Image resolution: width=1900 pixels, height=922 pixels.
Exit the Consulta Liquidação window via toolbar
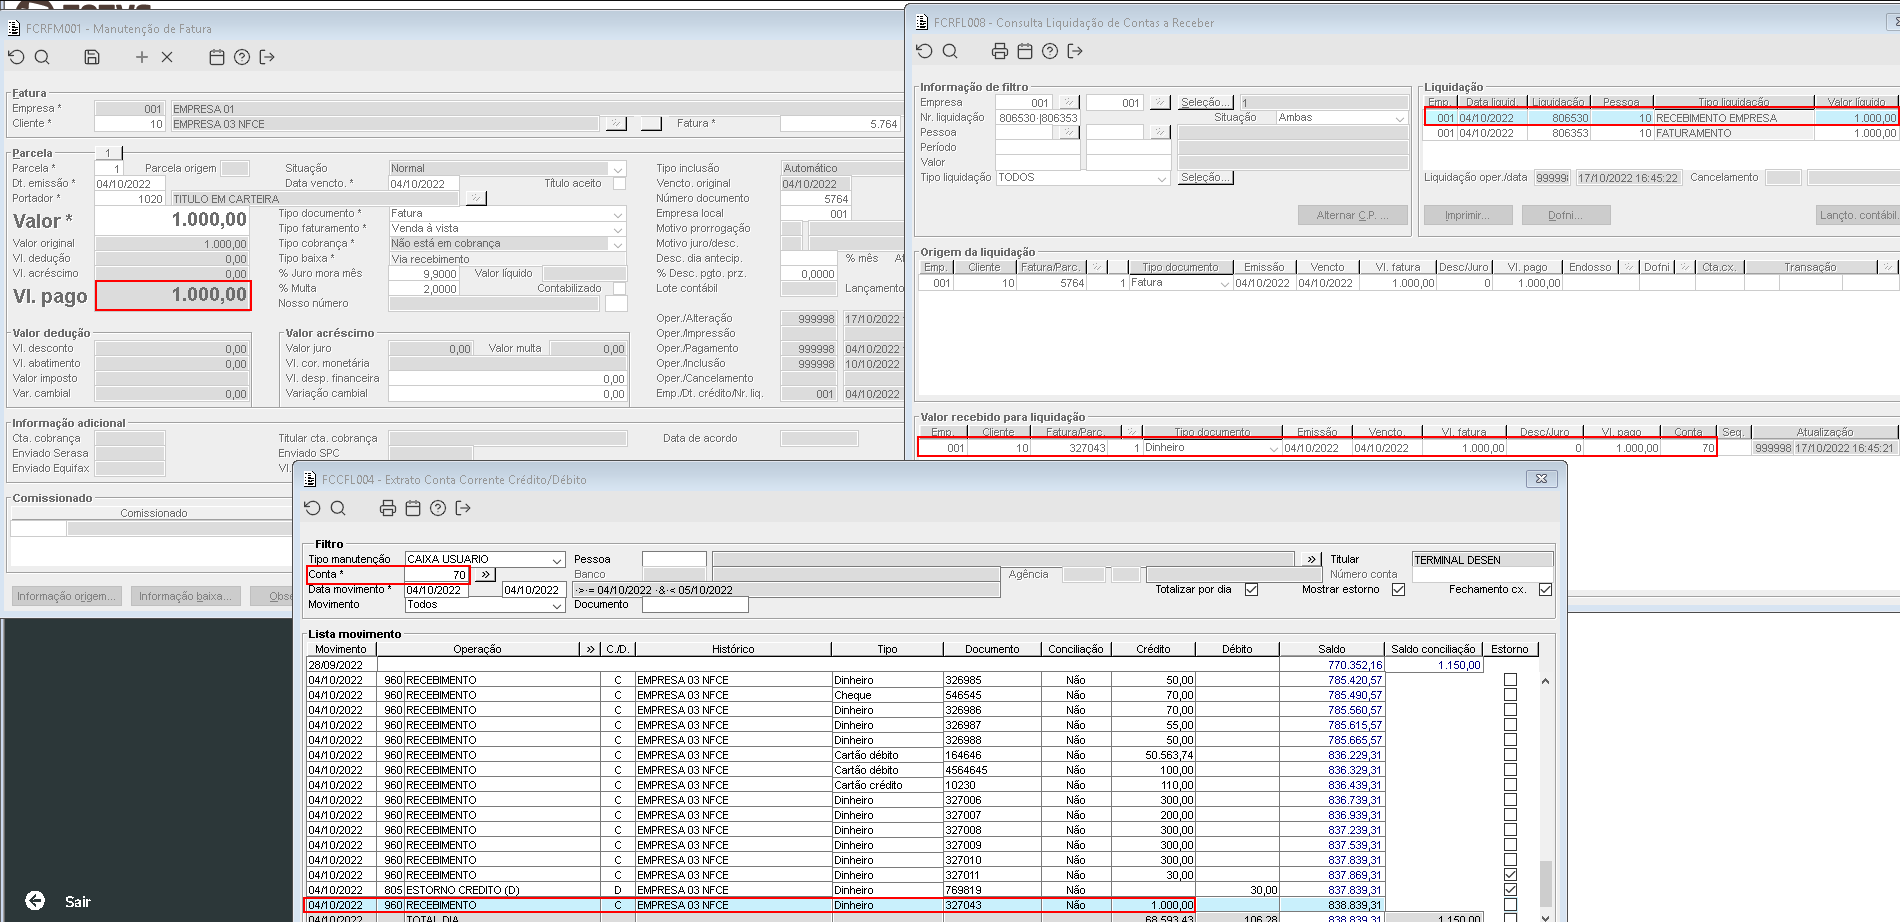click(x=1075, y=51)
